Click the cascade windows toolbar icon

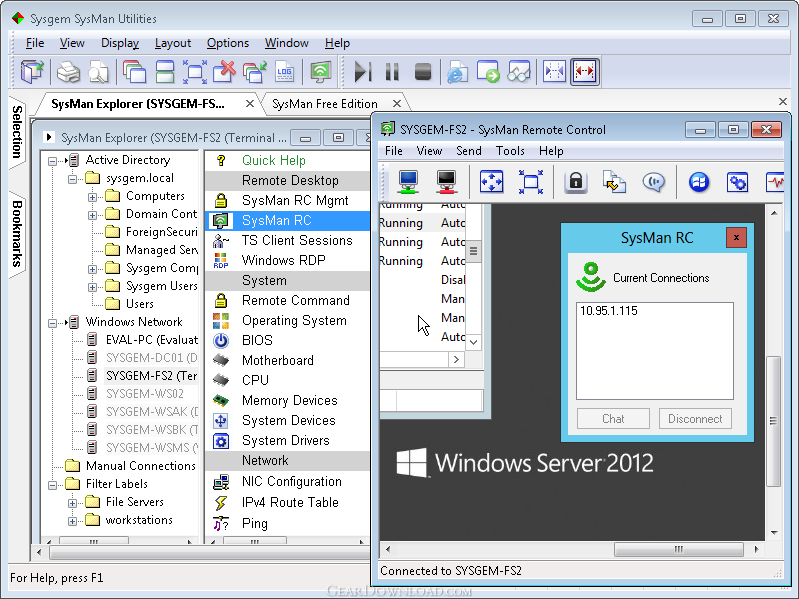(x=135, y=72)
